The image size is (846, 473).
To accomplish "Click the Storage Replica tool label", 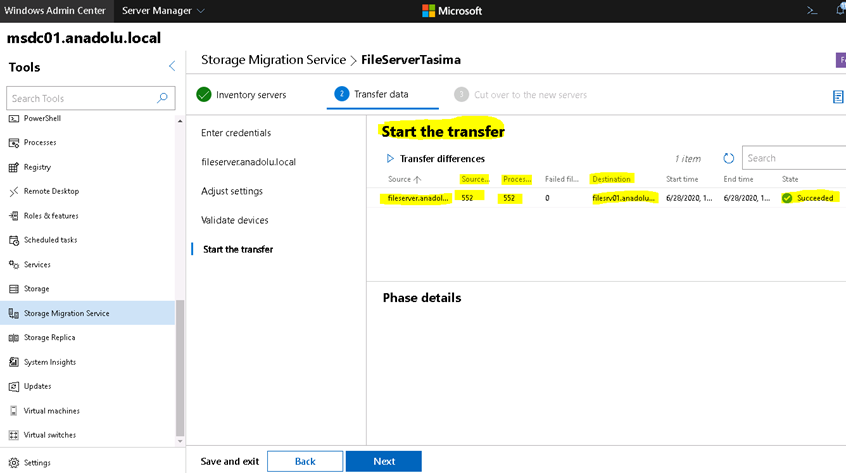I will 49,338.
